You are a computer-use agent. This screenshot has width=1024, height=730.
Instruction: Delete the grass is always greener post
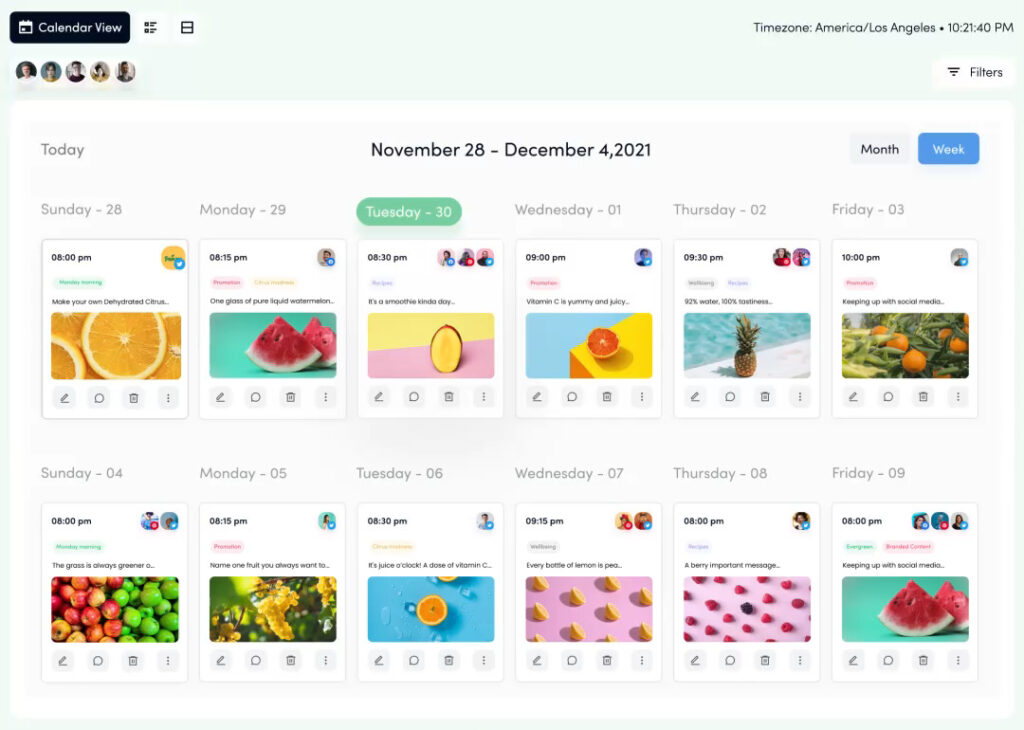[133, 661]
